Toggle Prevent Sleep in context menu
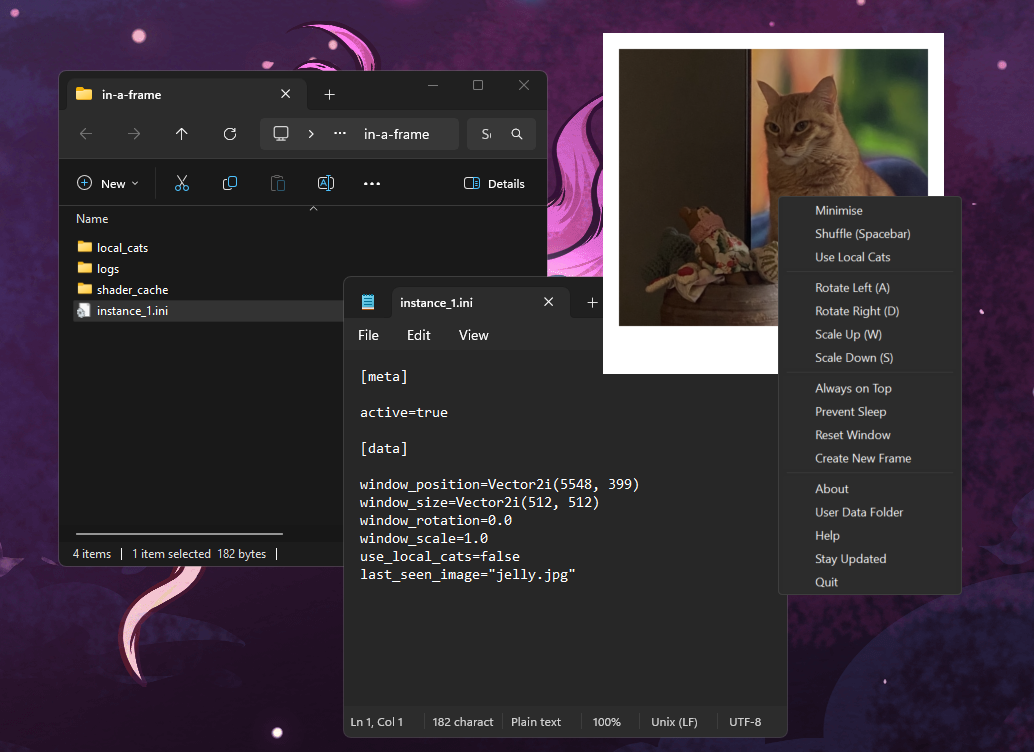The height and width of the screenshot is (752, 1034). coord(851,412)
